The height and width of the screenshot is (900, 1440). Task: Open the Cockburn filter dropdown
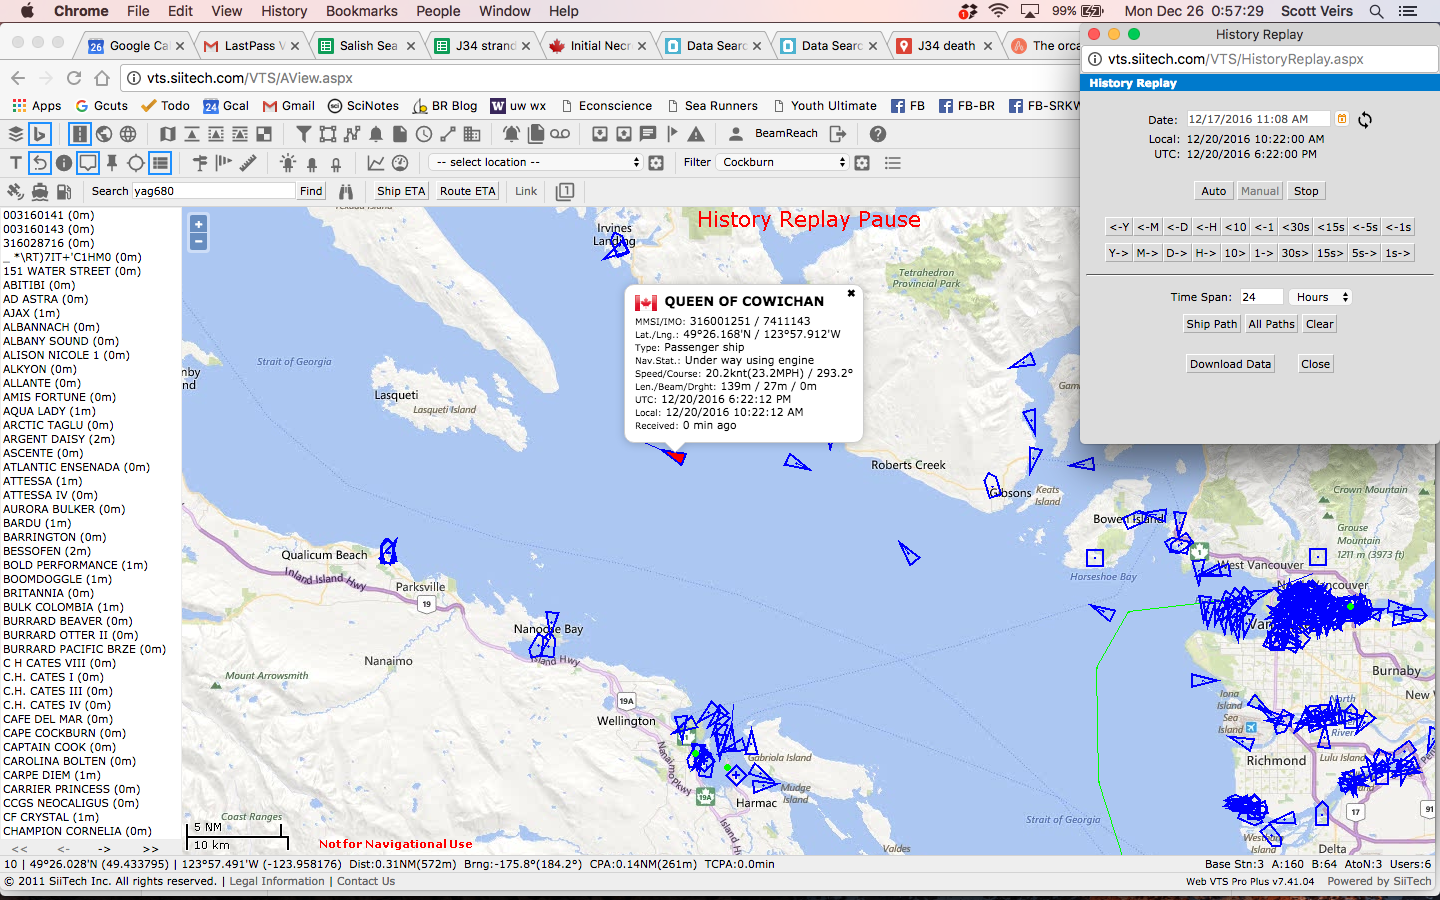tap(782, 162)
